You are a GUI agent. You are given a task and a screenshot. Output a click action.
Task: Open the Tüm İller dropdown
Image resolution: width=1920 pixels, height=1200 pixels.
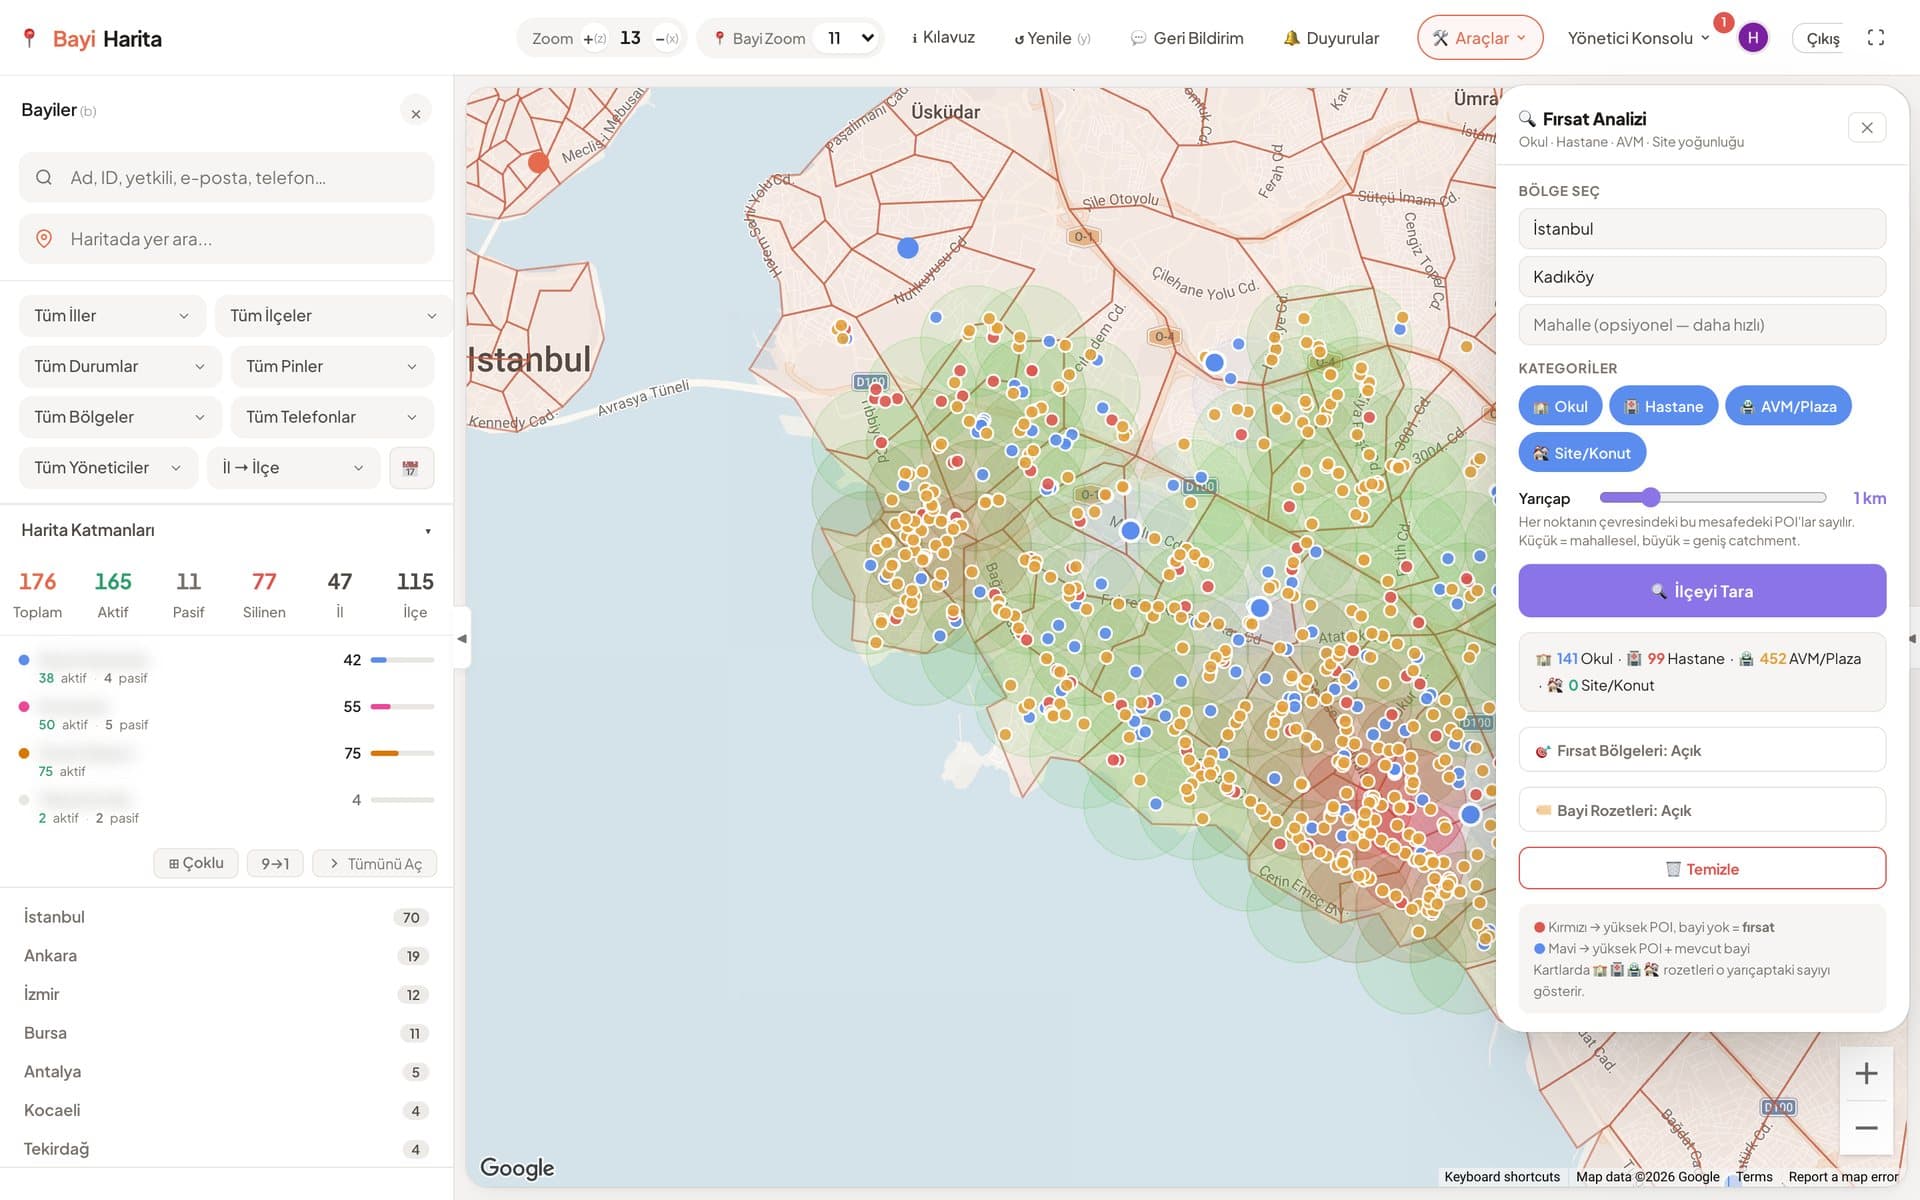pos(112,316)
